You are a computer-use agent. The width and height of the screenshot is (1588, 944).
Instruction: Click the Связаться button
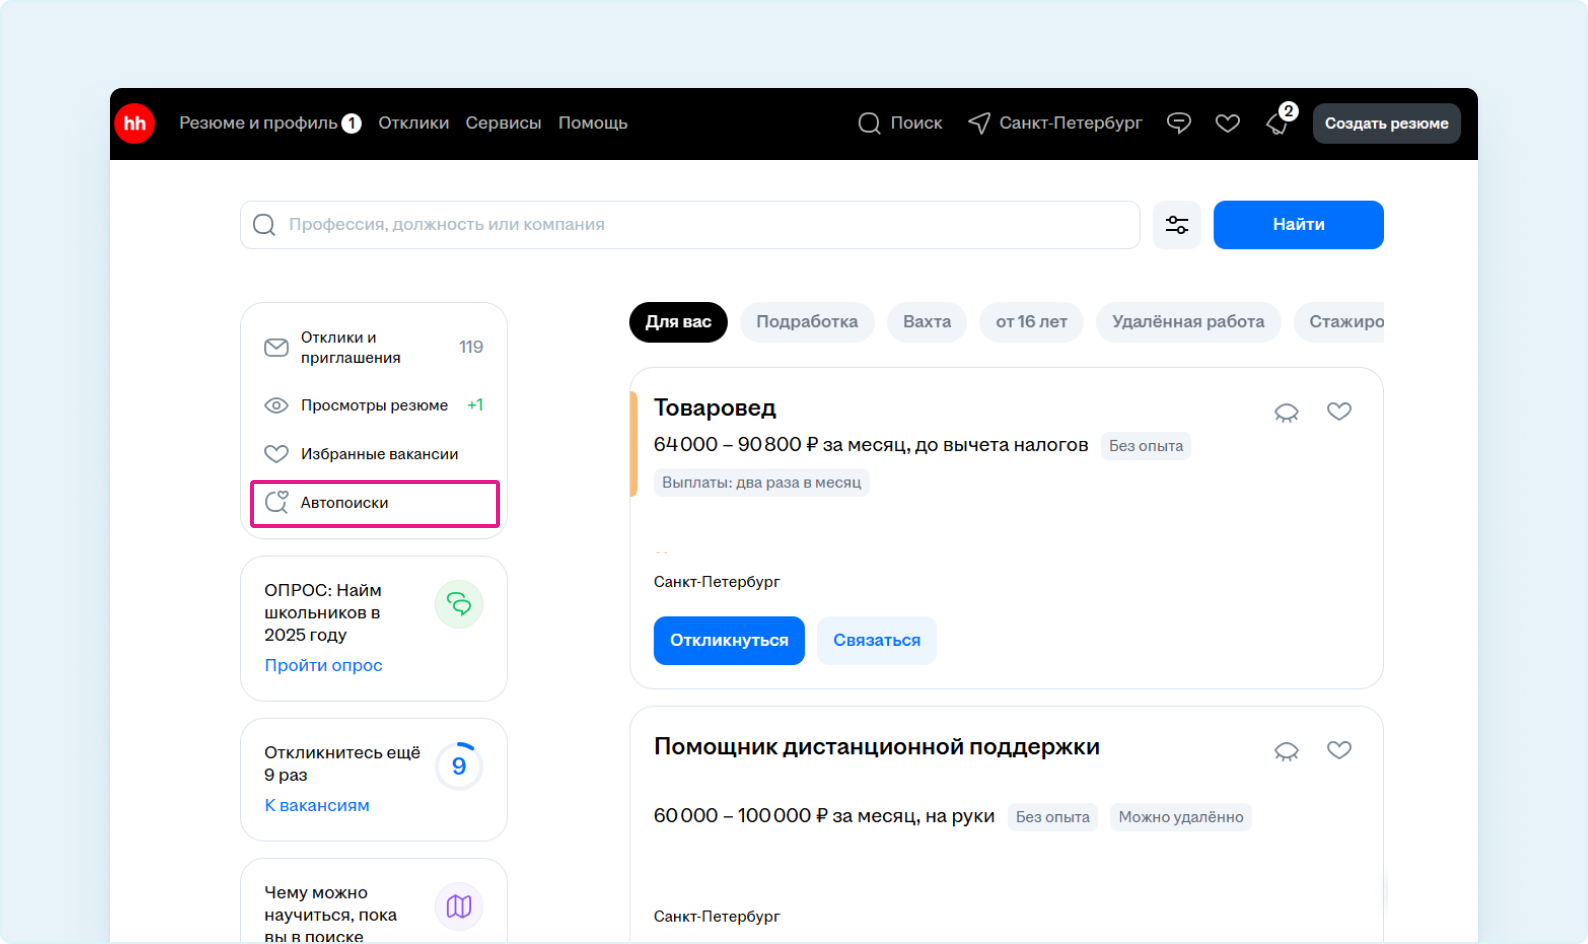tap(877, 640)
